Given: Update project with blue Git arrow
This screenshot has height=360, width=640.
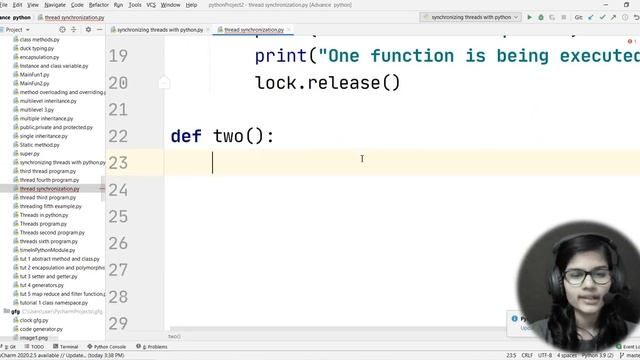Looking at the screenshot, I should coord(591,17).
